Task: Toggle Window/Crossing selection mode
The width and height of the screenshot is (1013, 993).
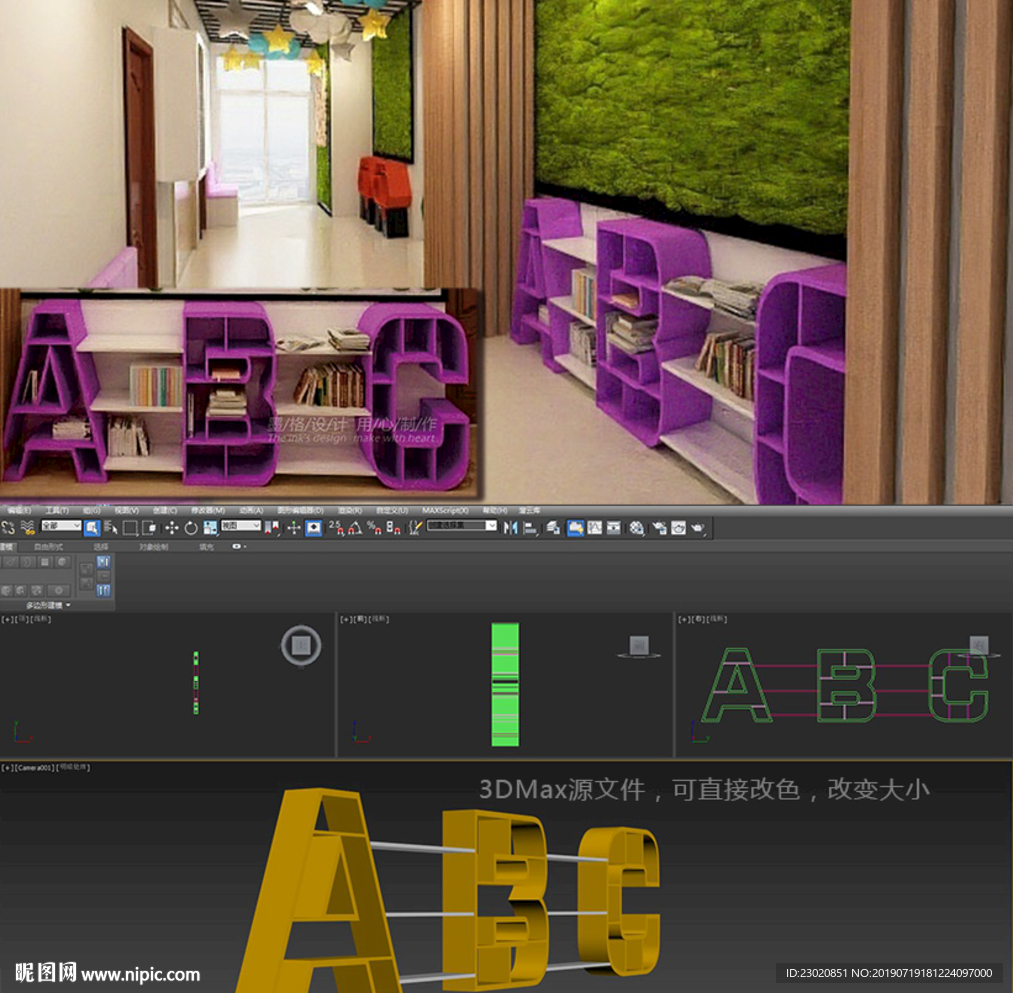Action: pos(149,528)
